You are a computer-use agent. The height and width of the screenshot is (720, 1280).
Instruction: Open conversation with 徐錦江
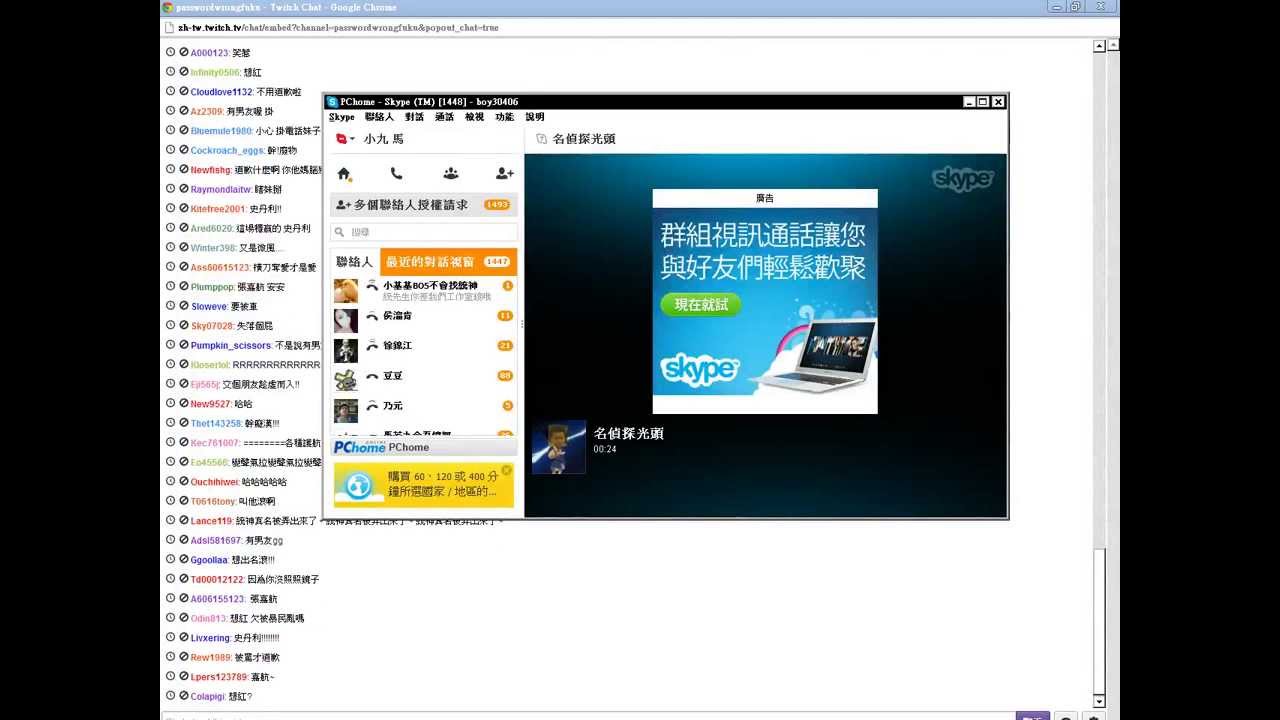[x=424, y=350]
